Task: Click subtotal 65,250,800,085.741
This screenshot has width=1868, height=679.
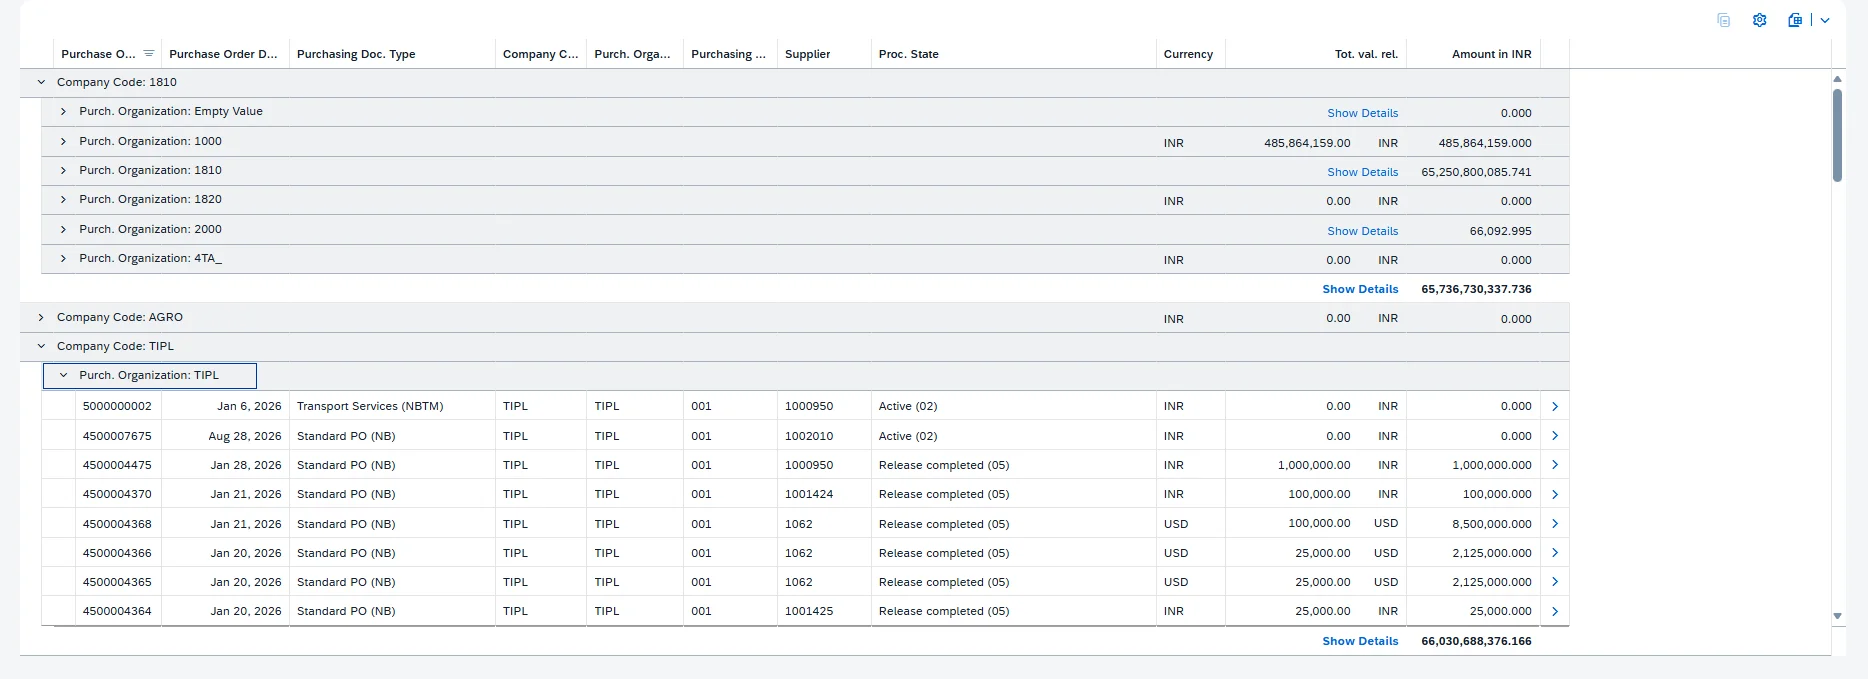Action: [x=1476, y=172]
